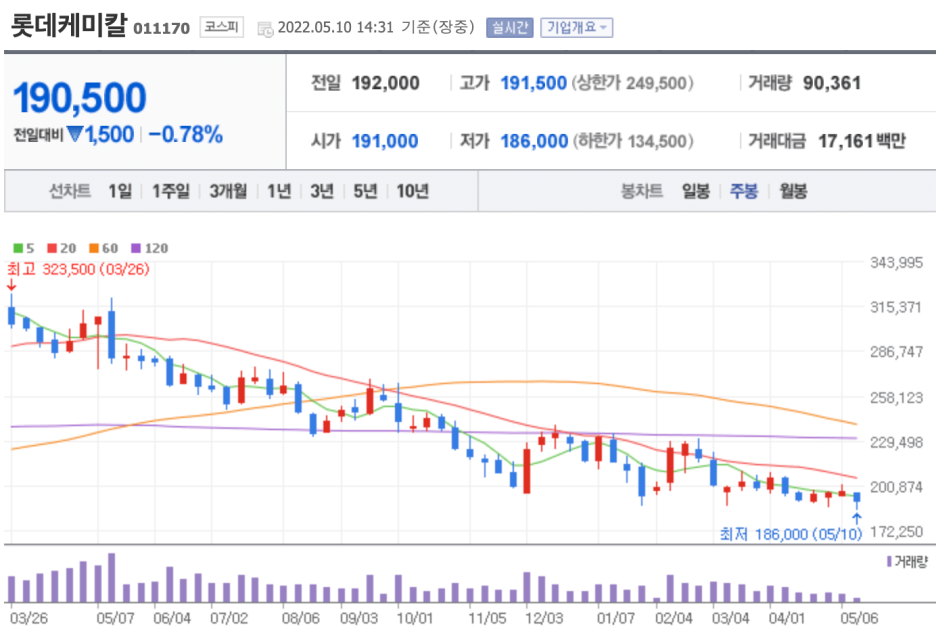Click the 09/03 date axis label
936x633 pixels.
359,618
